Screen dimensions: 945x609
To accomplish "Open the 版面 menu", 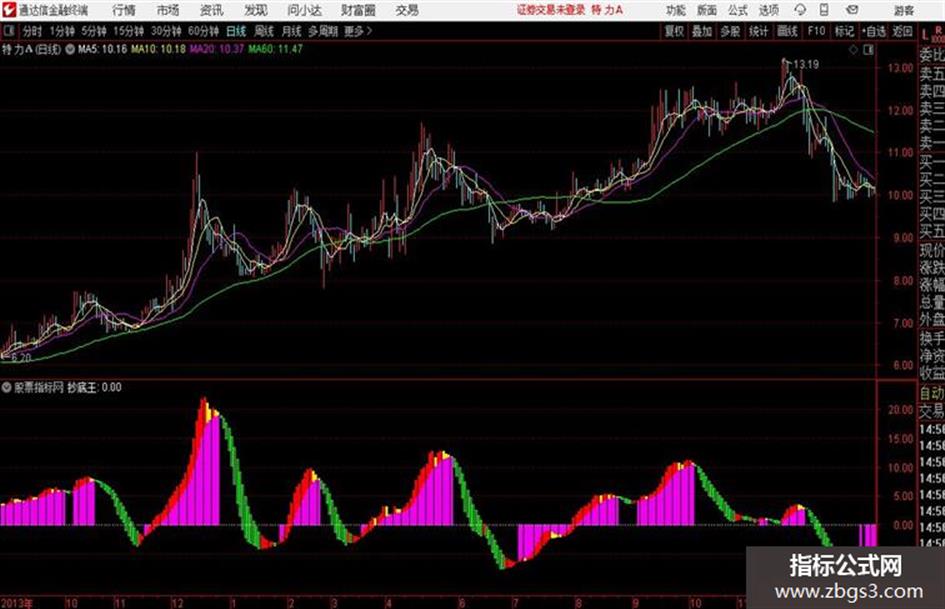I will 706,10.
